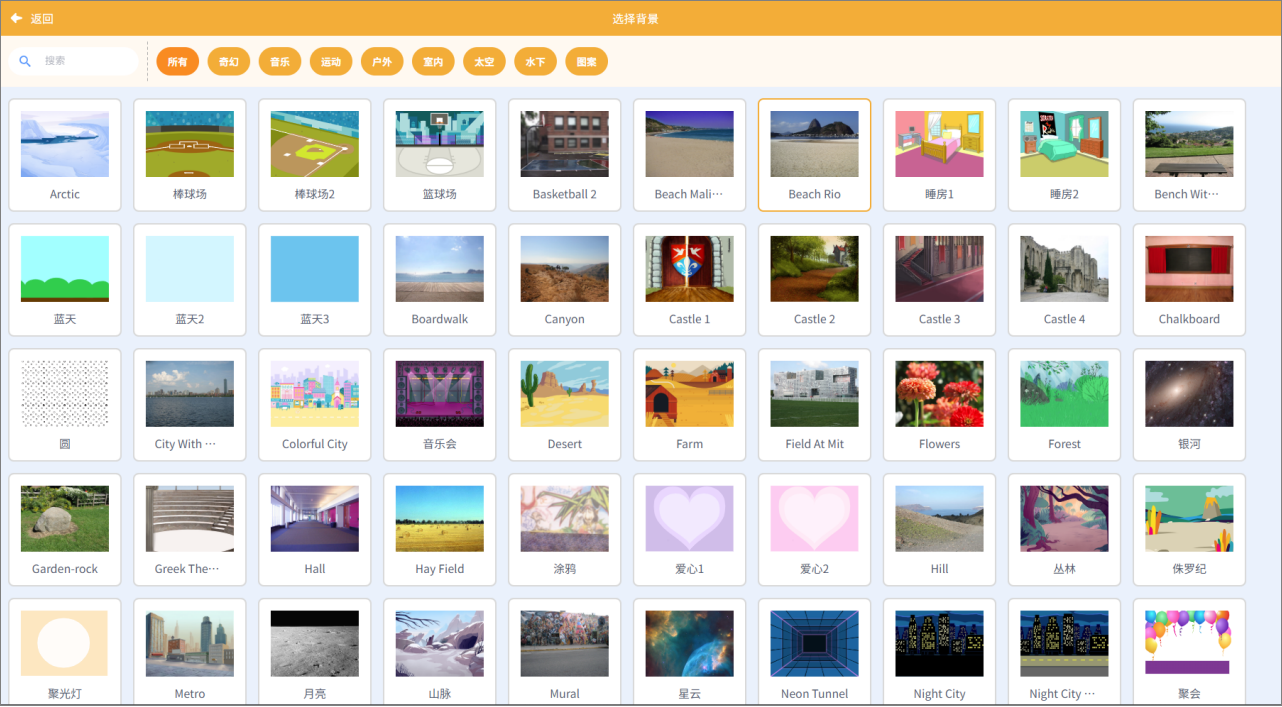The width and height of the screenshot is (1282, 707).
Task: Pick the Desert backdrop thumbnail
Action: pyautogui.click(x=564, y=394)
